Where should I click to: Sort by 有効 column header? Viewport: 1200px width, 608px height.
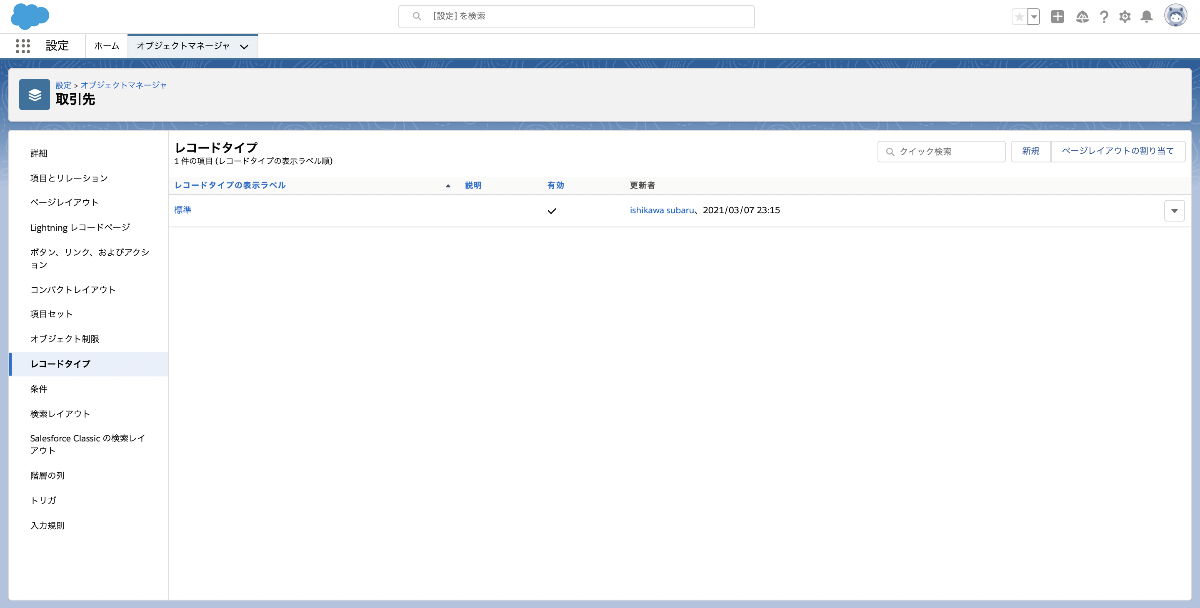coord(555,186)
